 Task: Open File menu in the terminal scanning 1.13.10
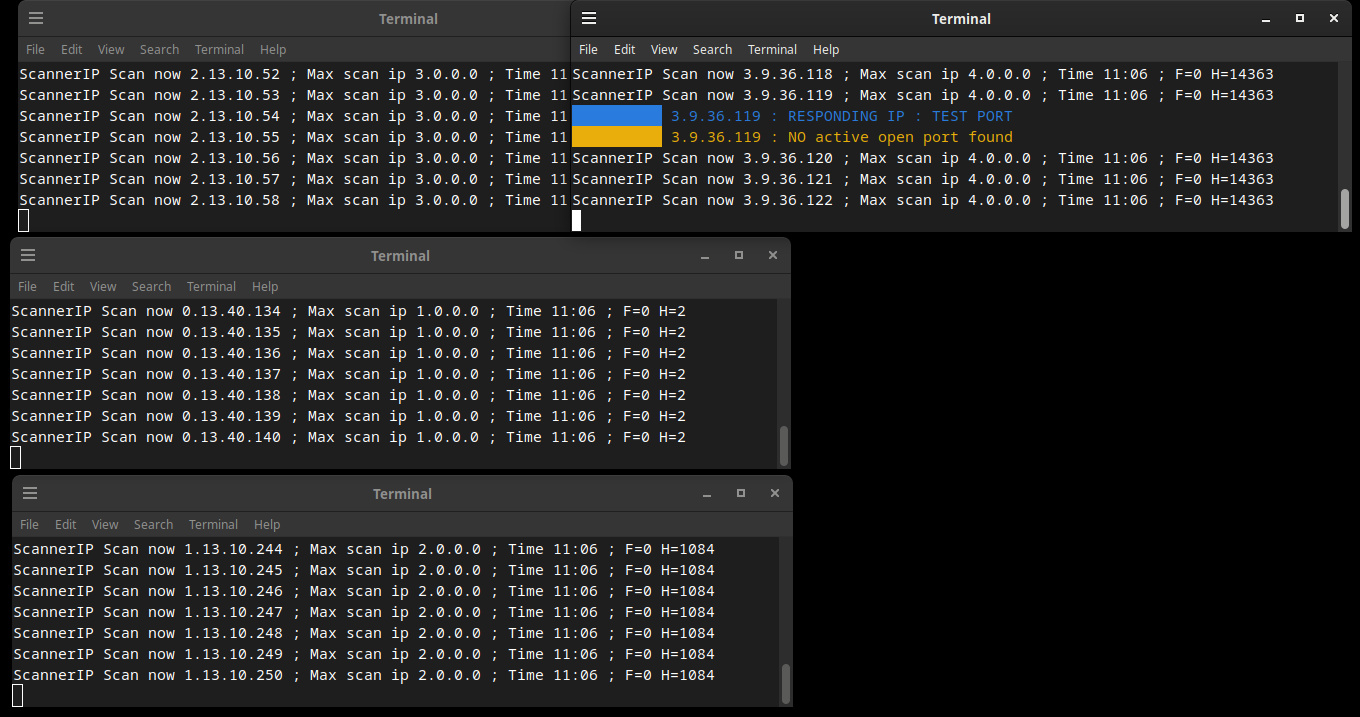(x=29, y=524)
